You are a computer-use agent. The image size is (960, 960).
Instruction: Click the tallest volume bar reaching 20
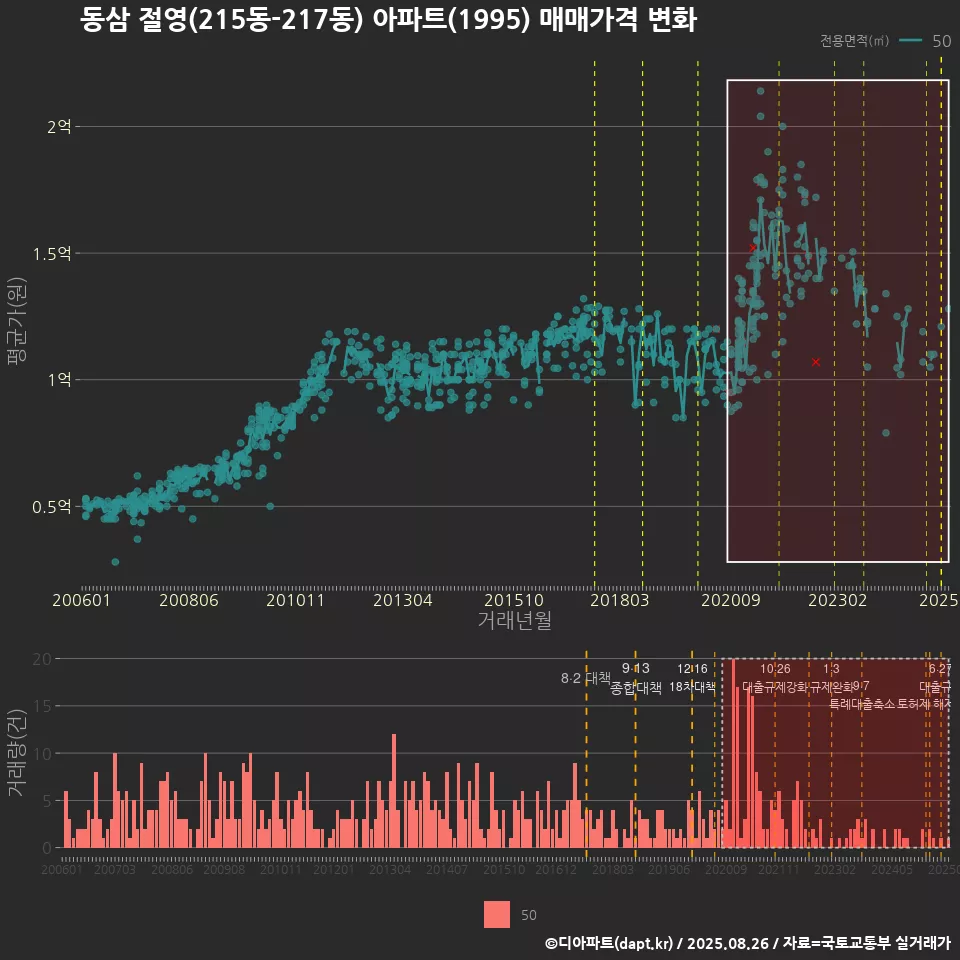click(x=733, y=753)
